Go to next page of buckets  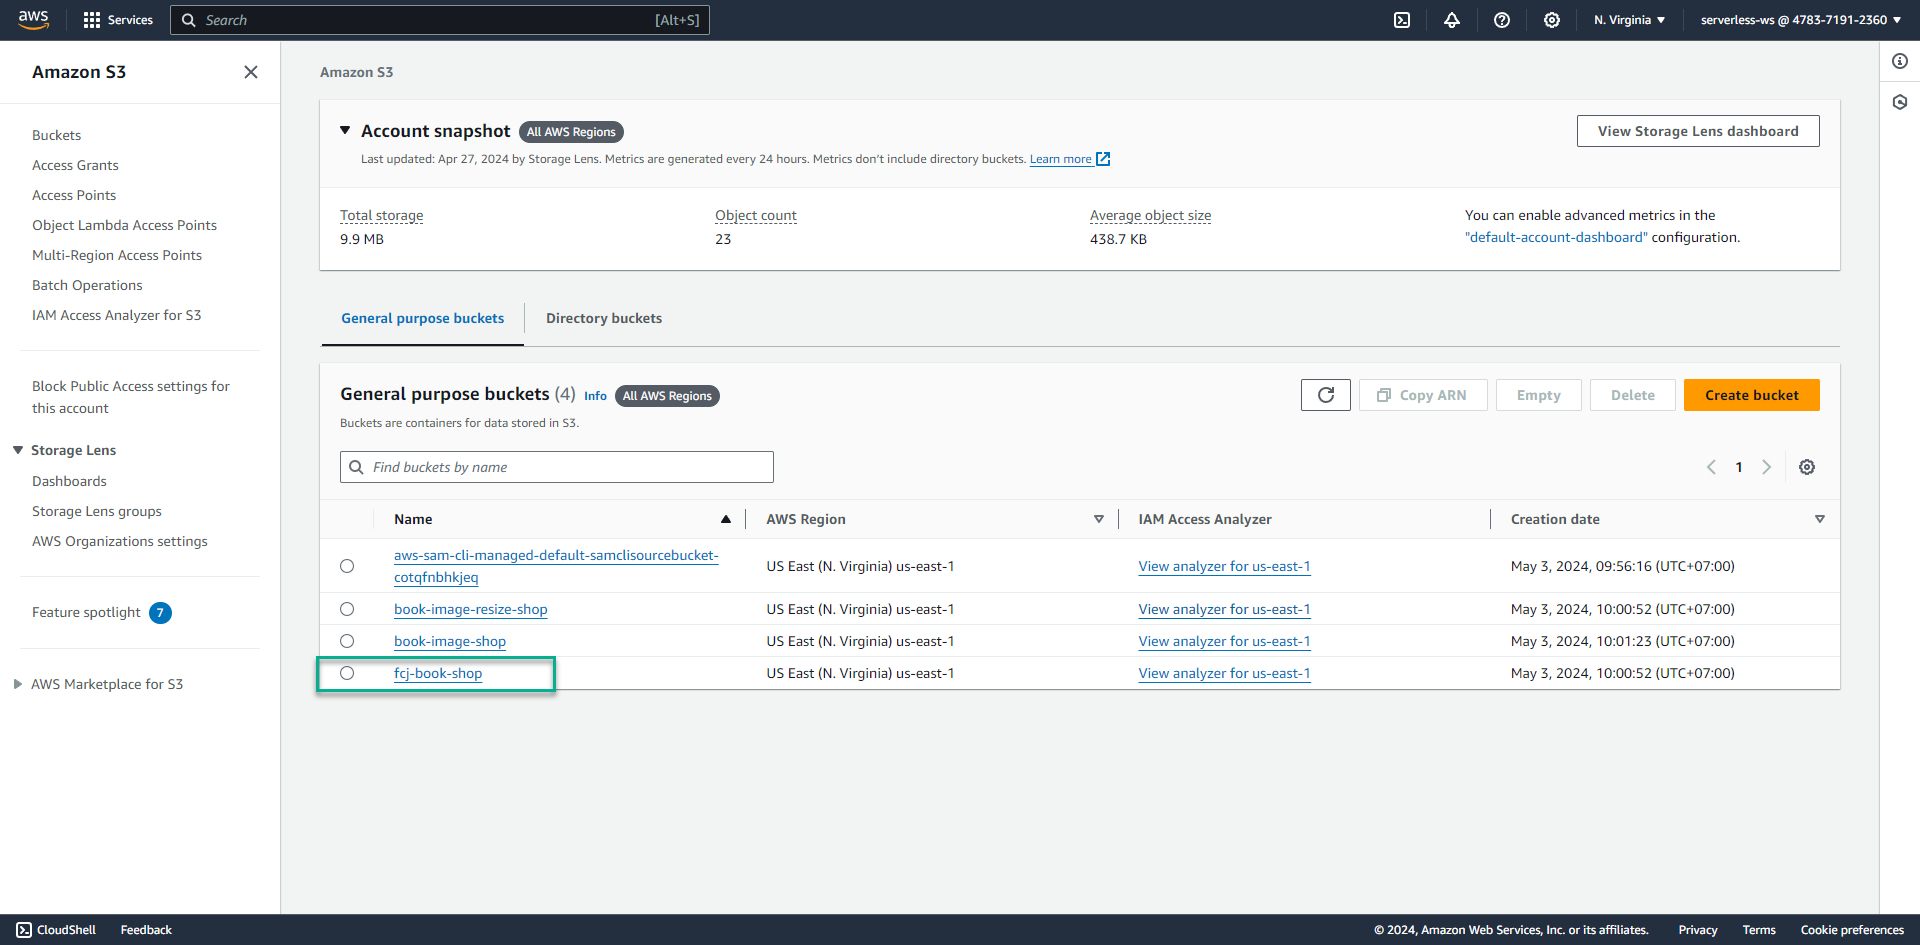tap(1767, 467)
